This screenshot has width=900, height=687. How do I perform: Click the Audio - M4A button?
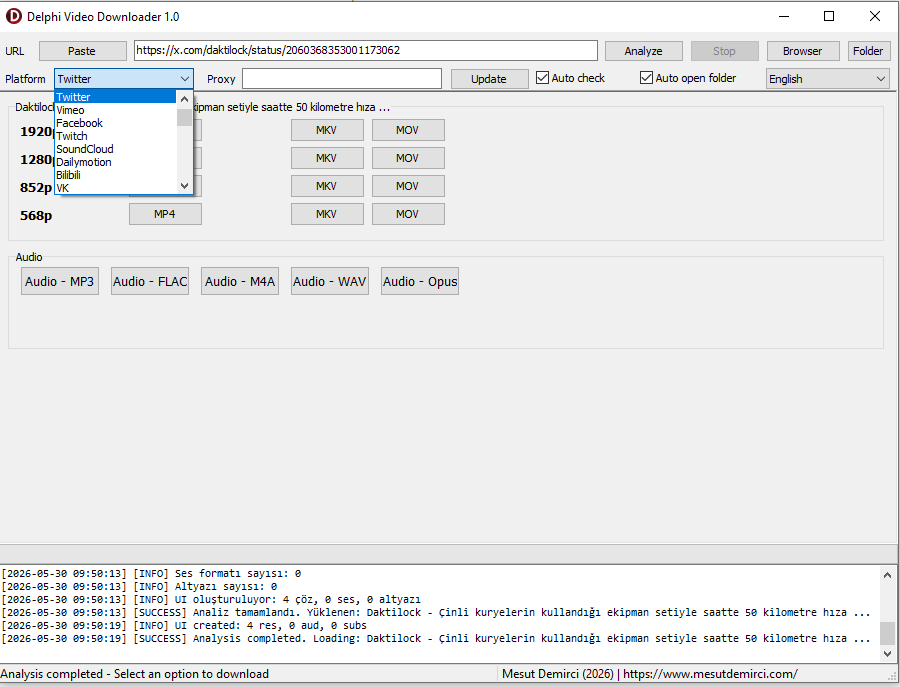pos(240,281)
